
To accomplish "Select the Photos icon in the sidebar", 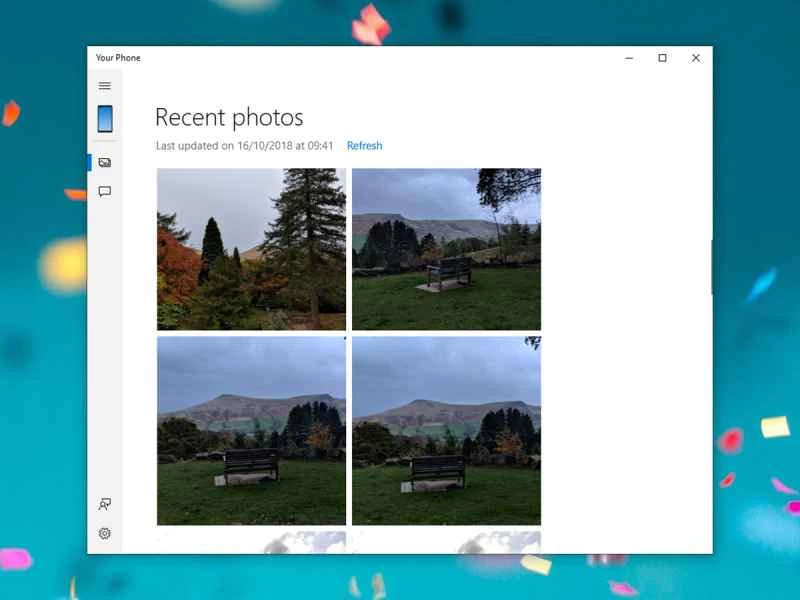I will (x=104, y=160).
